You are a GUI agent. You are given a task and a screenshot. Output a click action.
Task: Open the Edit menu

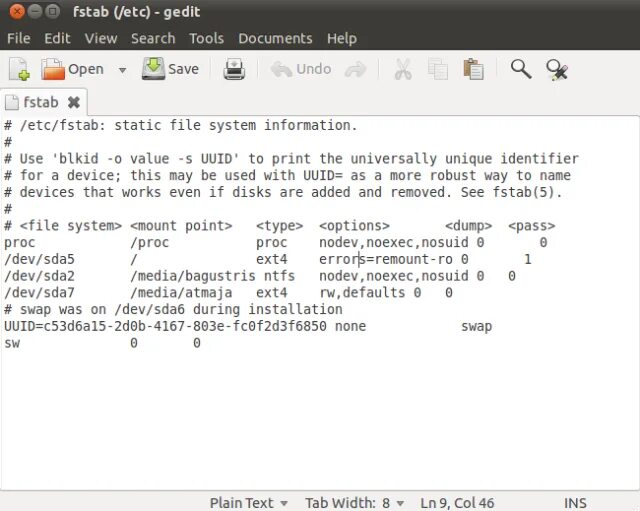pos(57,38)
